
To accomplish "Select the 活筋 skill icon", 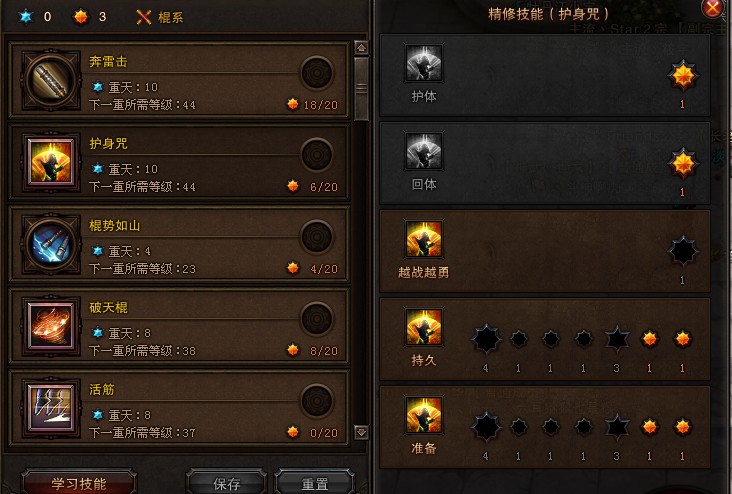I will [x=51, y=408].
